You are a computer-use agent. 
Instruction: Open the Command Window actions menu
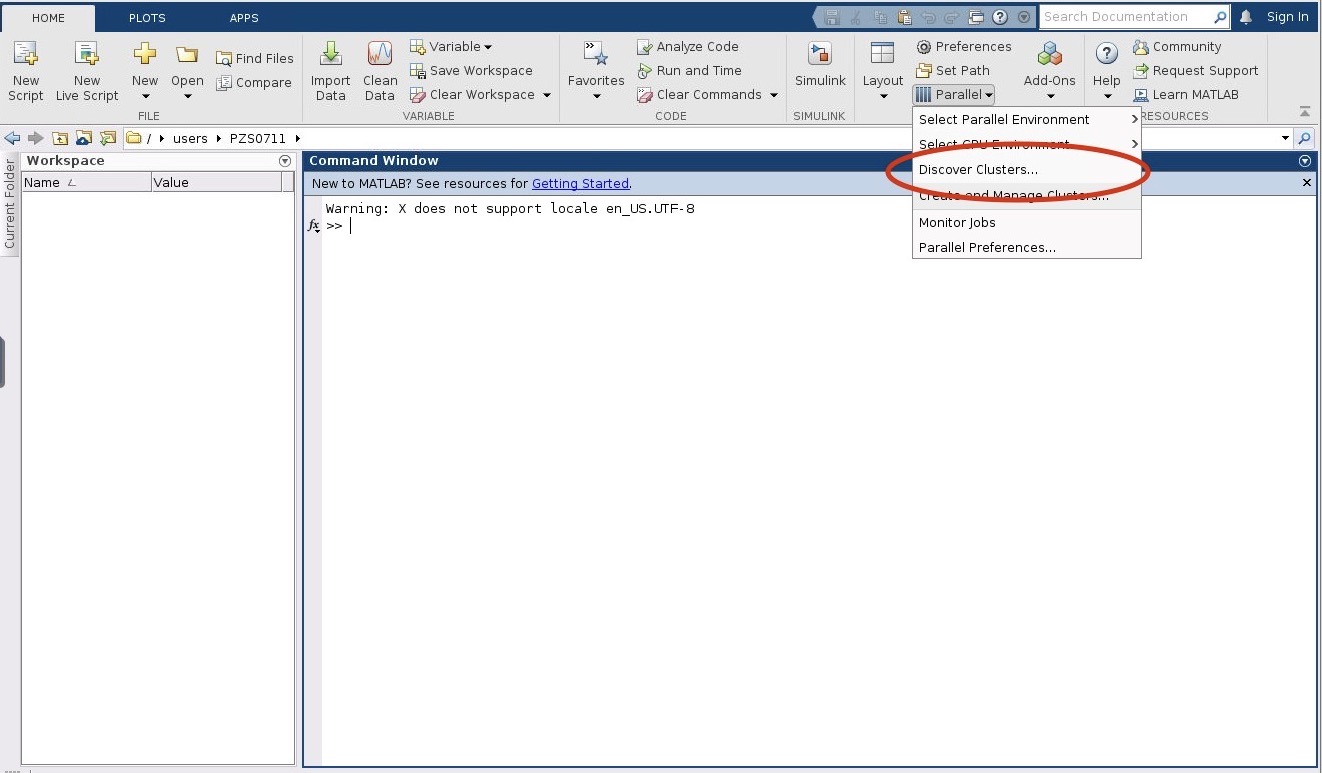coord(1304,161)
